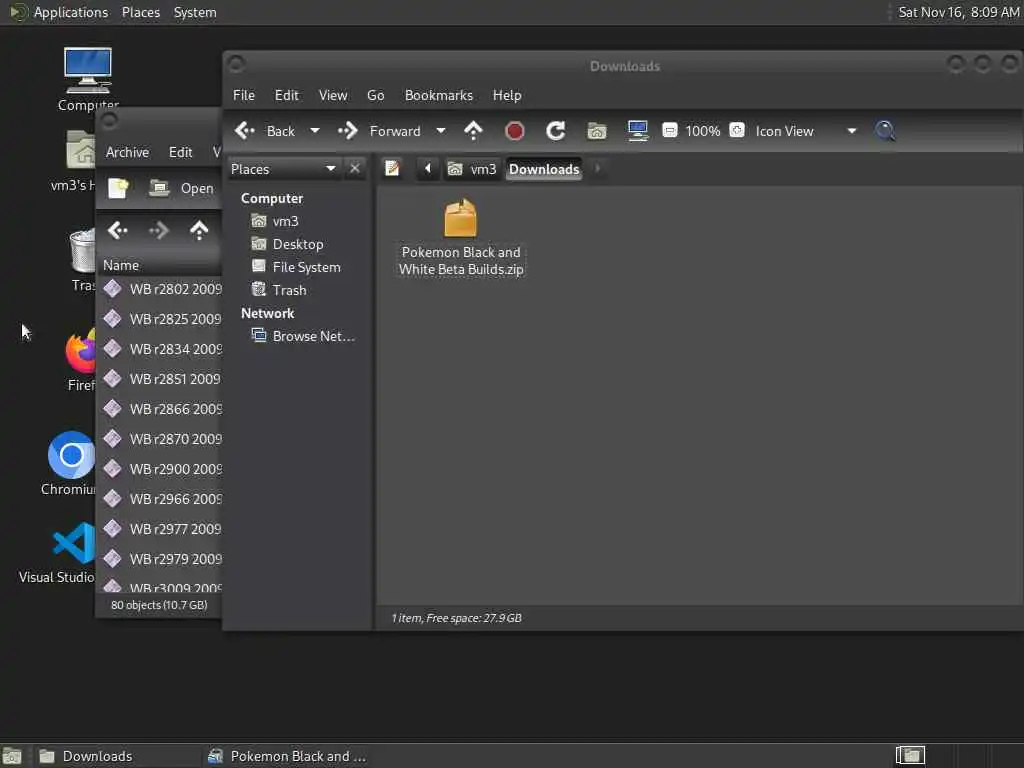
Task: Open the Archive menu in archive manager
Action: pos(127,152)
